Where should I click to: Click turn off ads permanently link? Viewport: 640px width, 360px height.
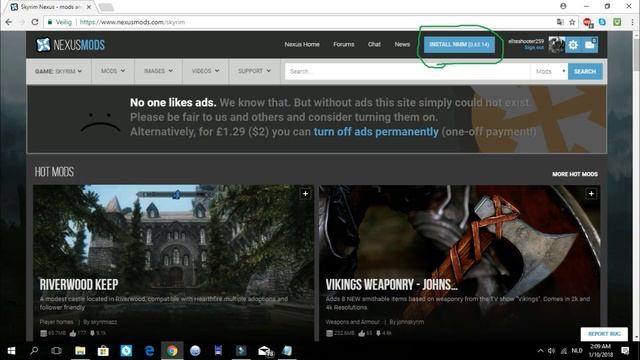[376, 132]
